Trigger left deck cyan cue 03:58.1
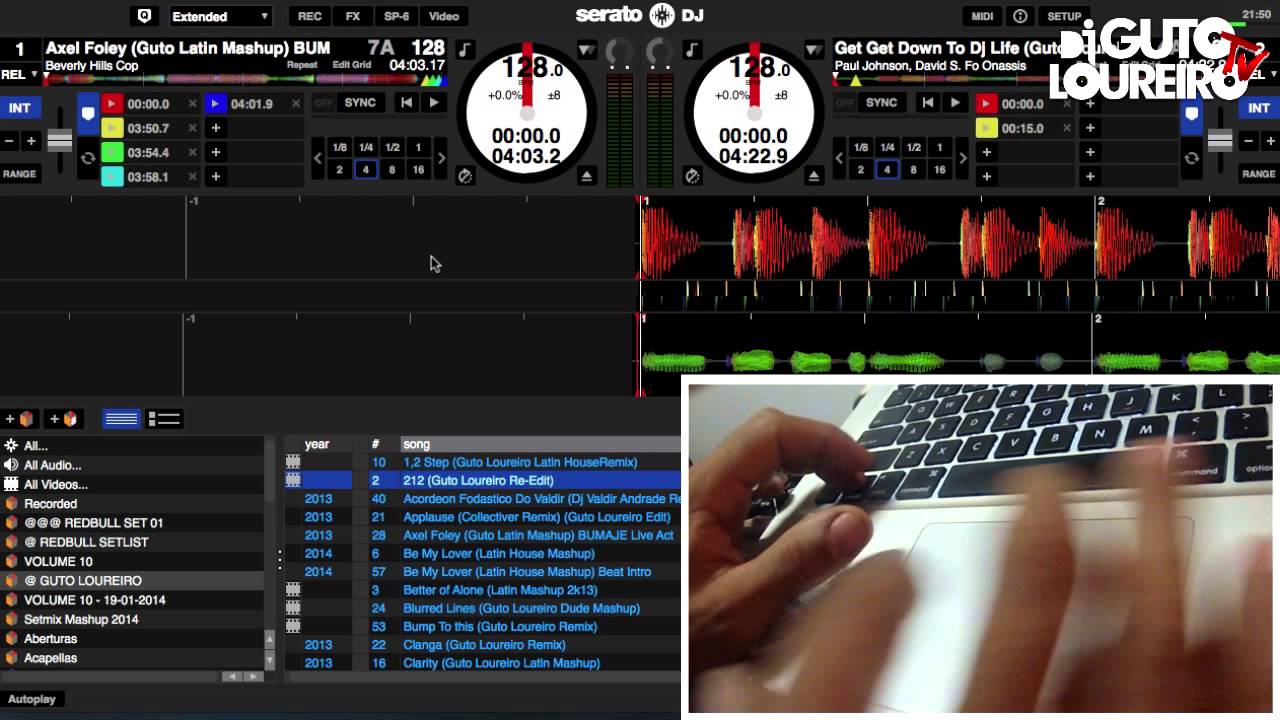The height and width of the screenshot is (720, 1280). coord(112,176)
